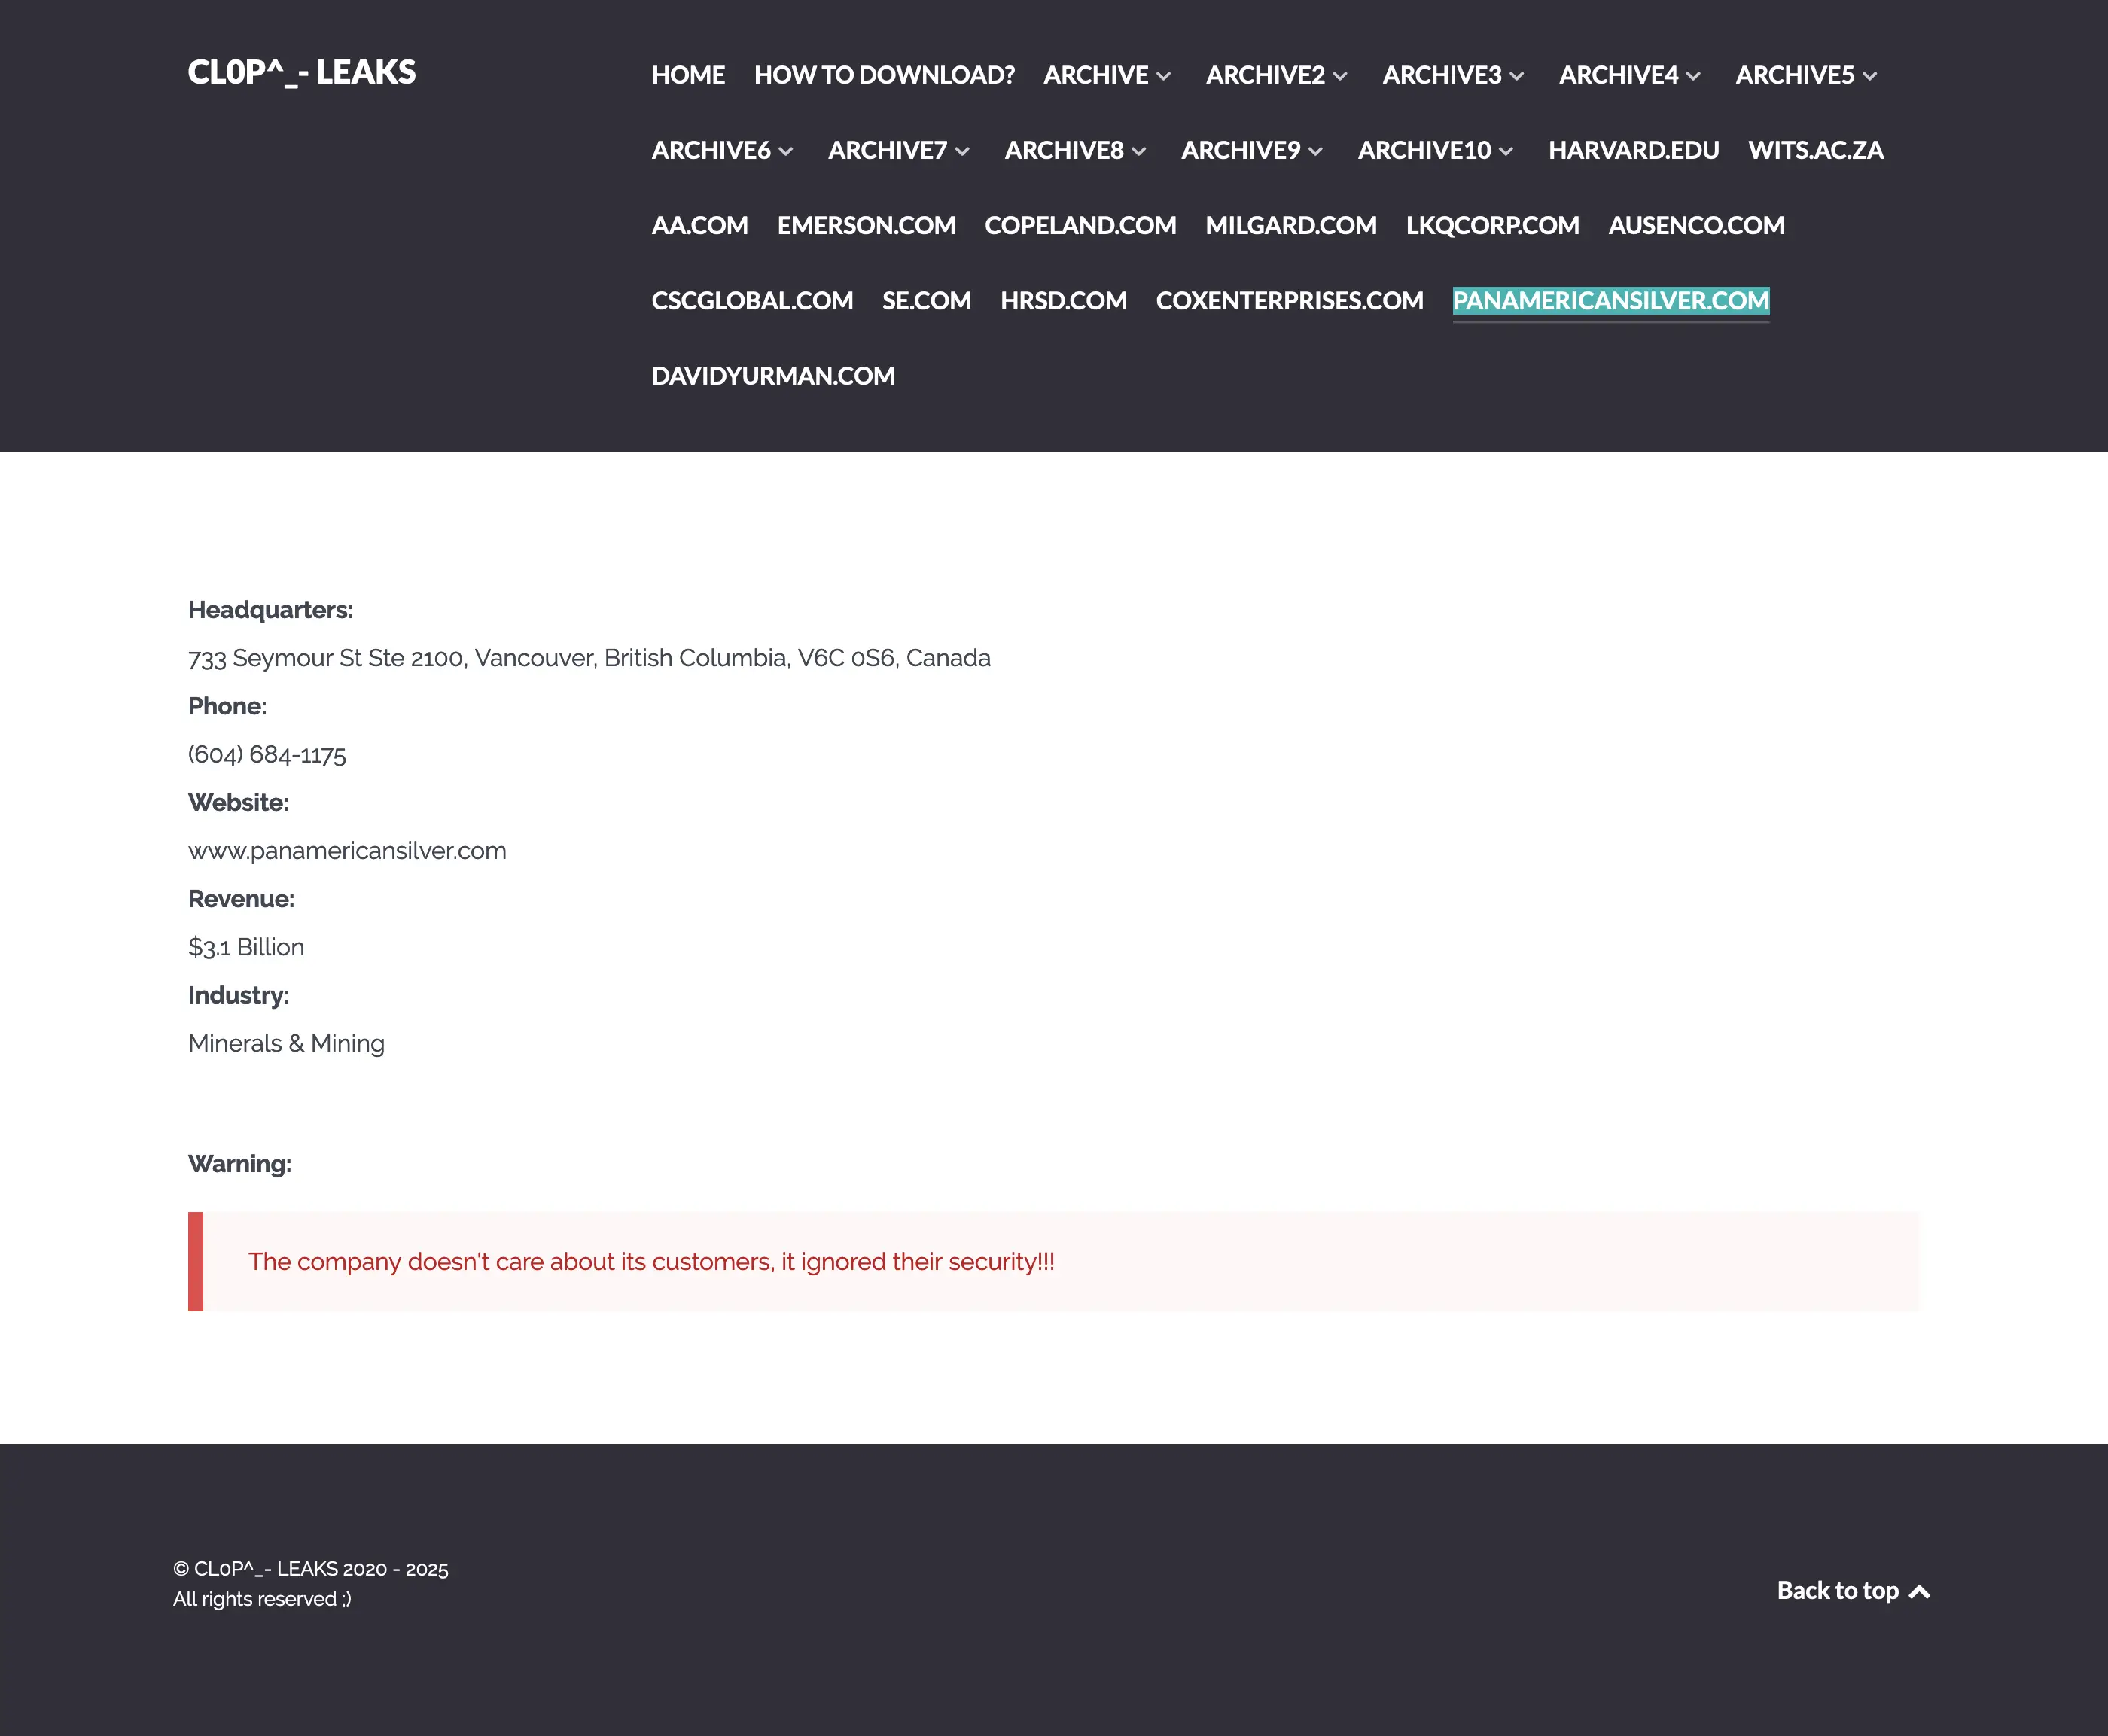
Task: Open the HOW TO DOWNLOAD? page
Action: point(883,75)
